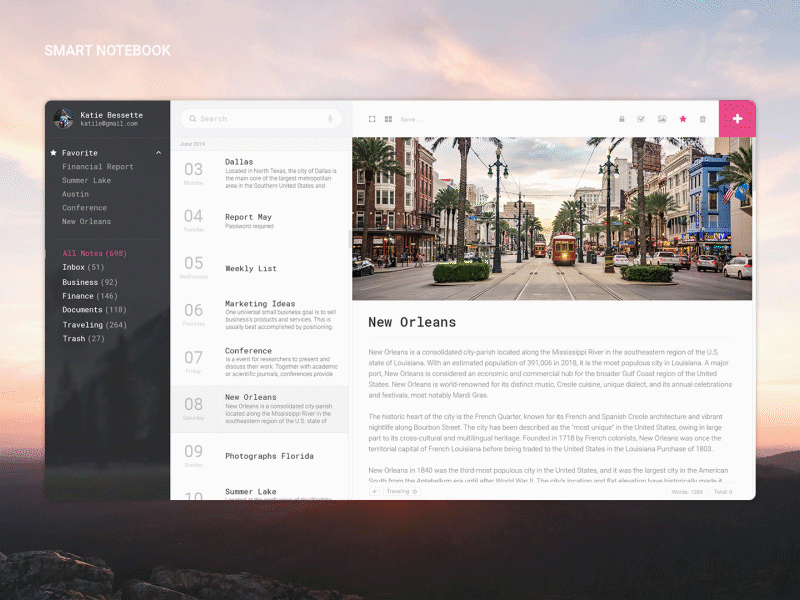
Task: Activate voice search microphone icon
Action: [330, 119]
